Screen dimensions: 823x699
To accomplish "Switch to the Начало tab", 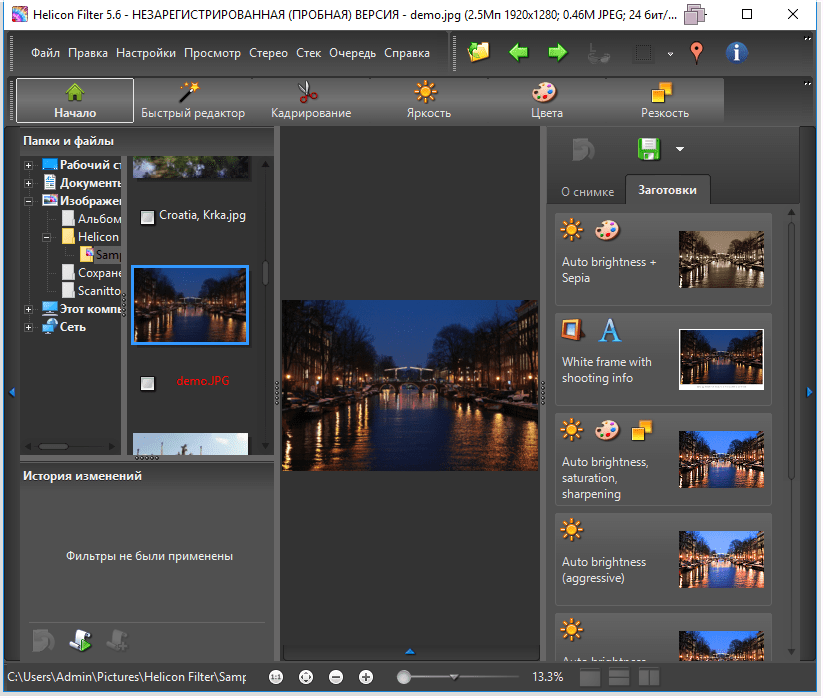I will [75, 100].
